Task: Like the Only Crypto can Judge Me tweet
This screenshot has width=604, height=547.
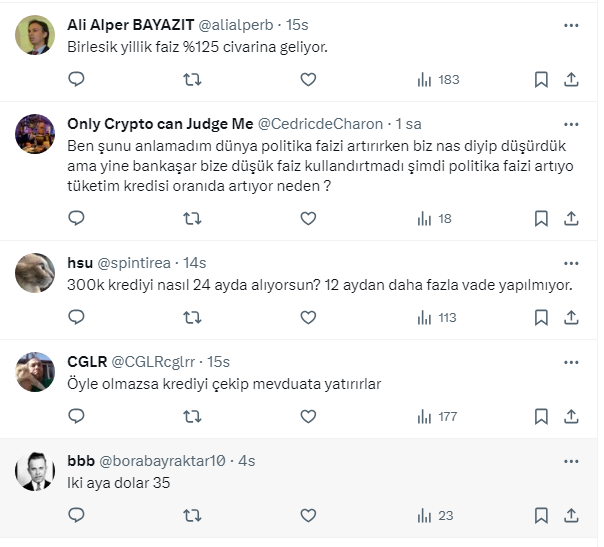Action: 308,218
